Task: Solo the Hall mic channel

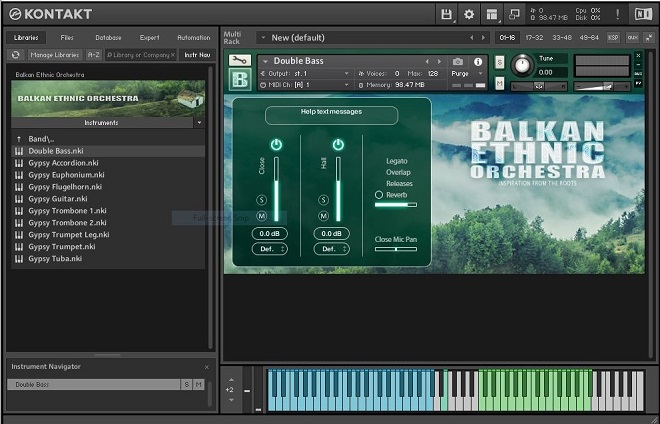Action: (323, 200)
